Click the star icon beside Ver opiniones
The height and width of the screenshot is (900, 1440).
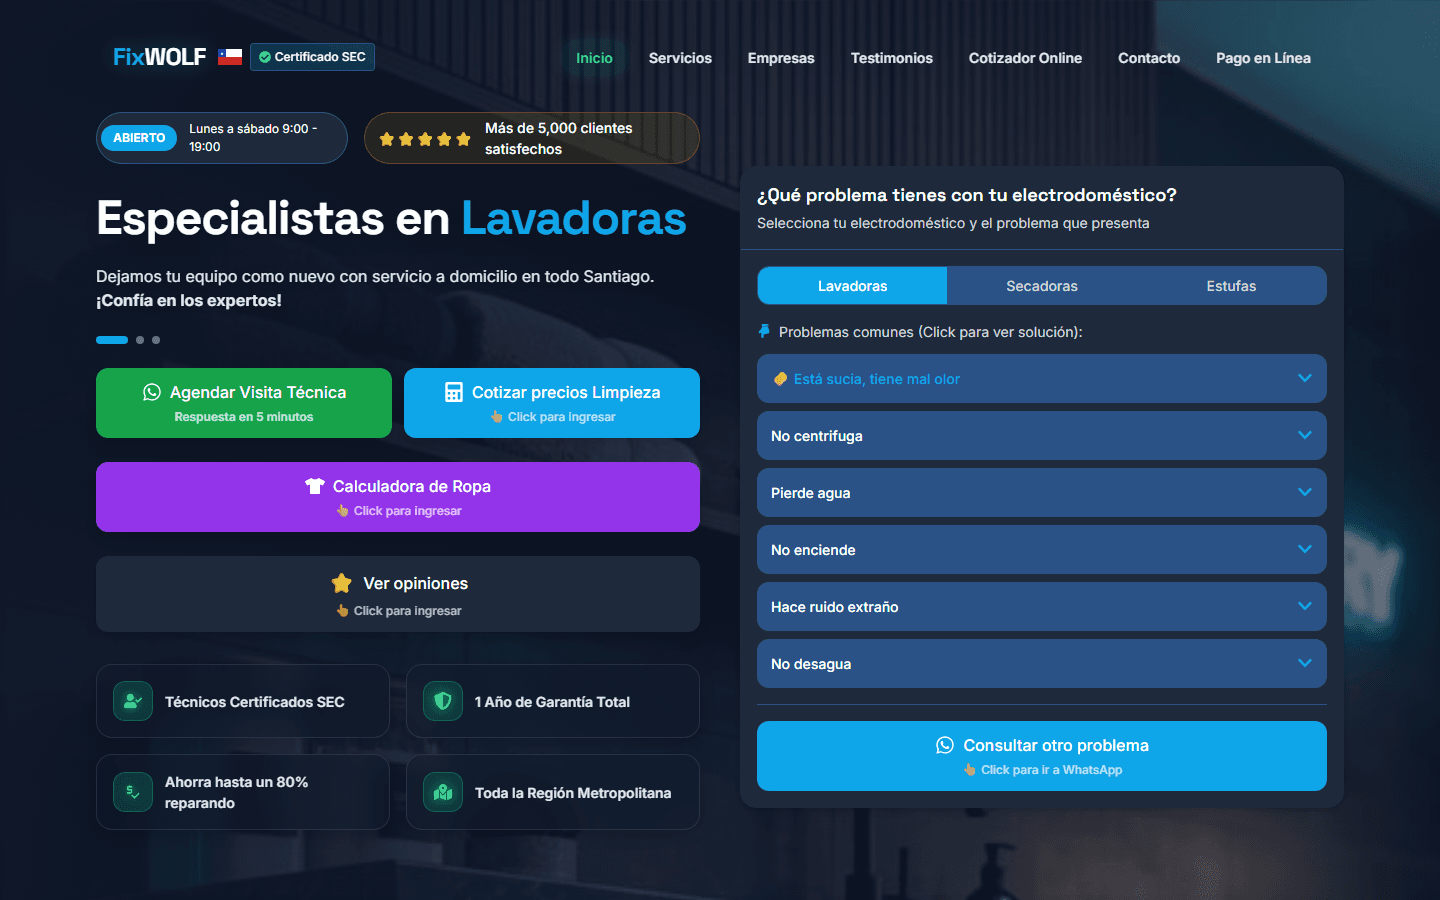click(x=342, y=583)
